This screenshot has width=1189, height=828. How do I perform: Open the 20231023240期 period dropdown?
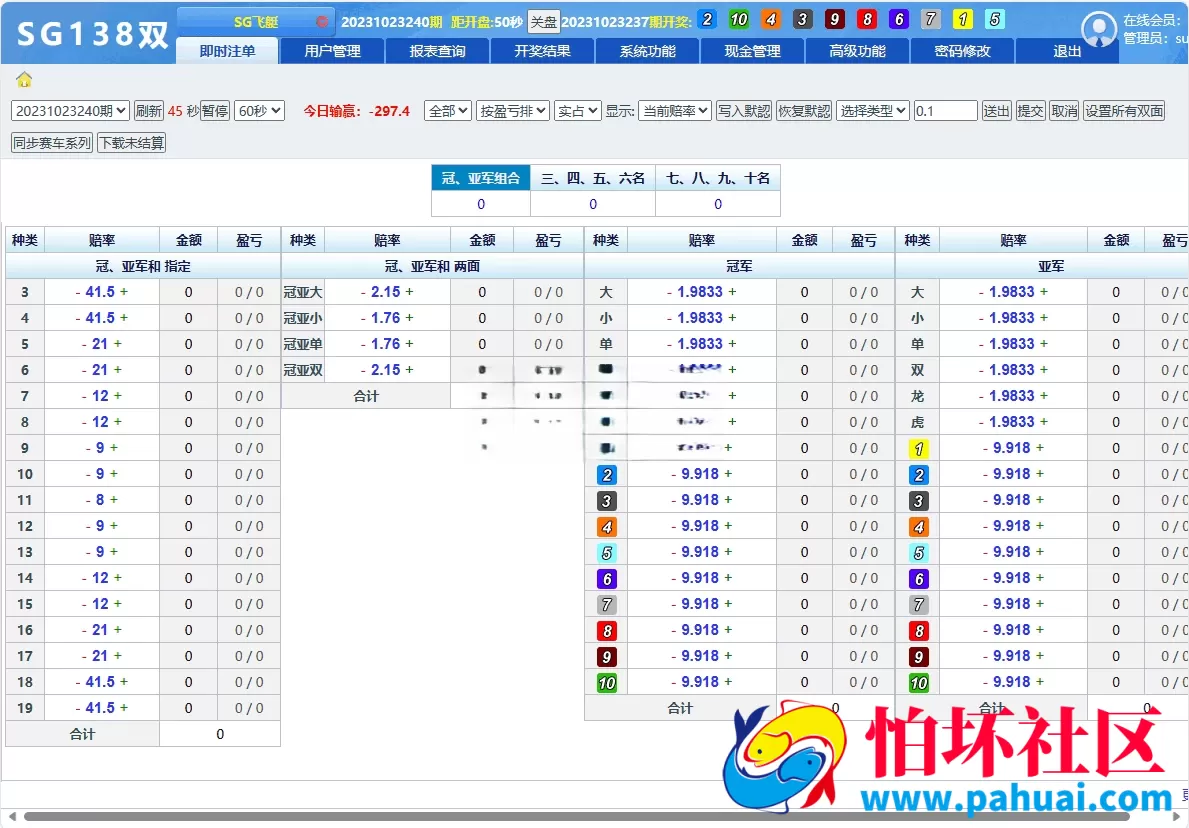70,111
